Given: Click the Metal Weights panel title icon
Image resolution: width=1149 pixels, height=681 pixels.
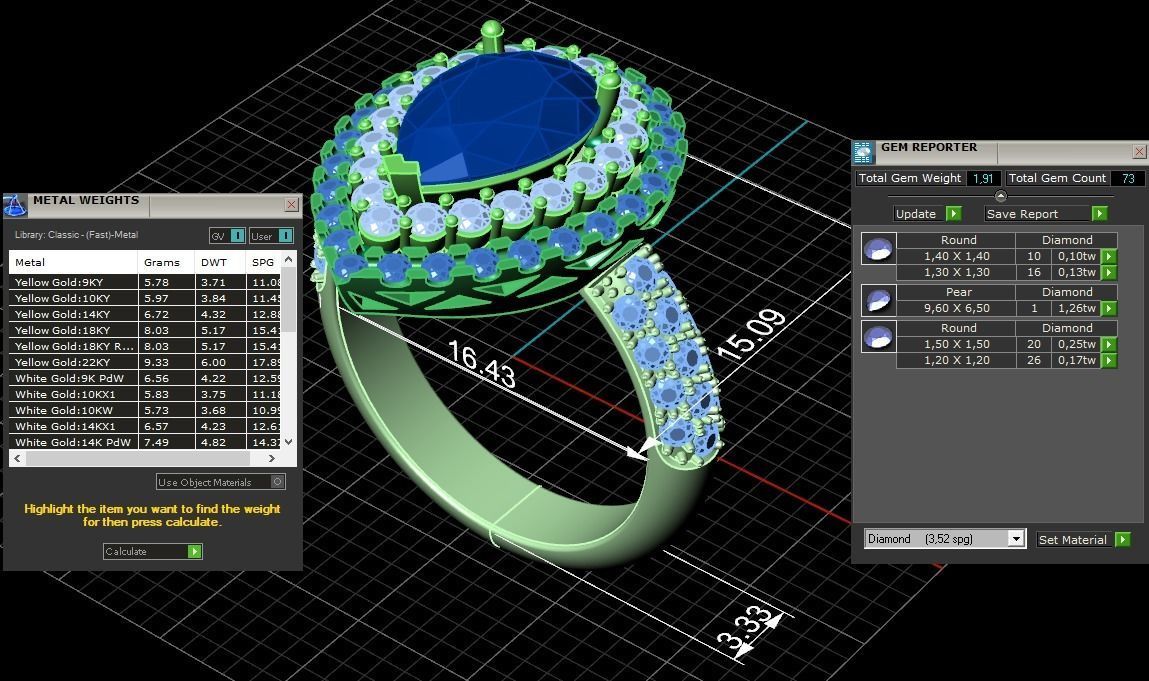Looking at the screenshot, I should coord(15,205).
